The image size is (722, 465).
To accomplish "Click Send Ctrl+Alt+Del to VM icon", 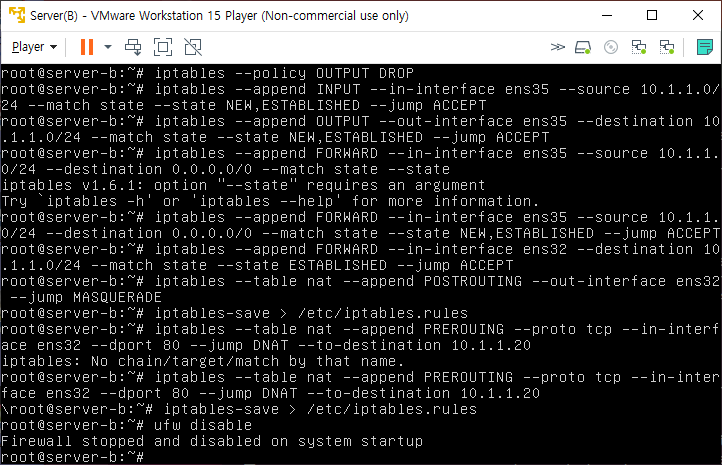I will tap(133, 47).
